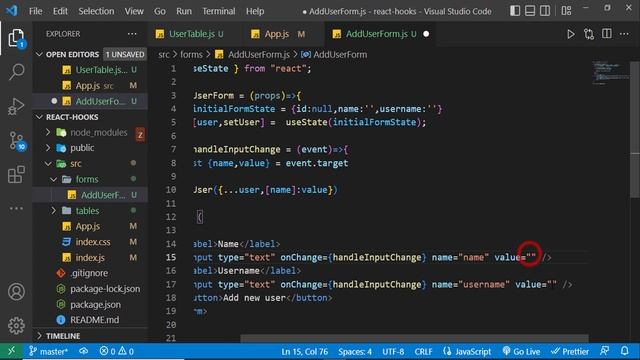
Task: Click Go Live in status bar
Action: coord(521,351)
